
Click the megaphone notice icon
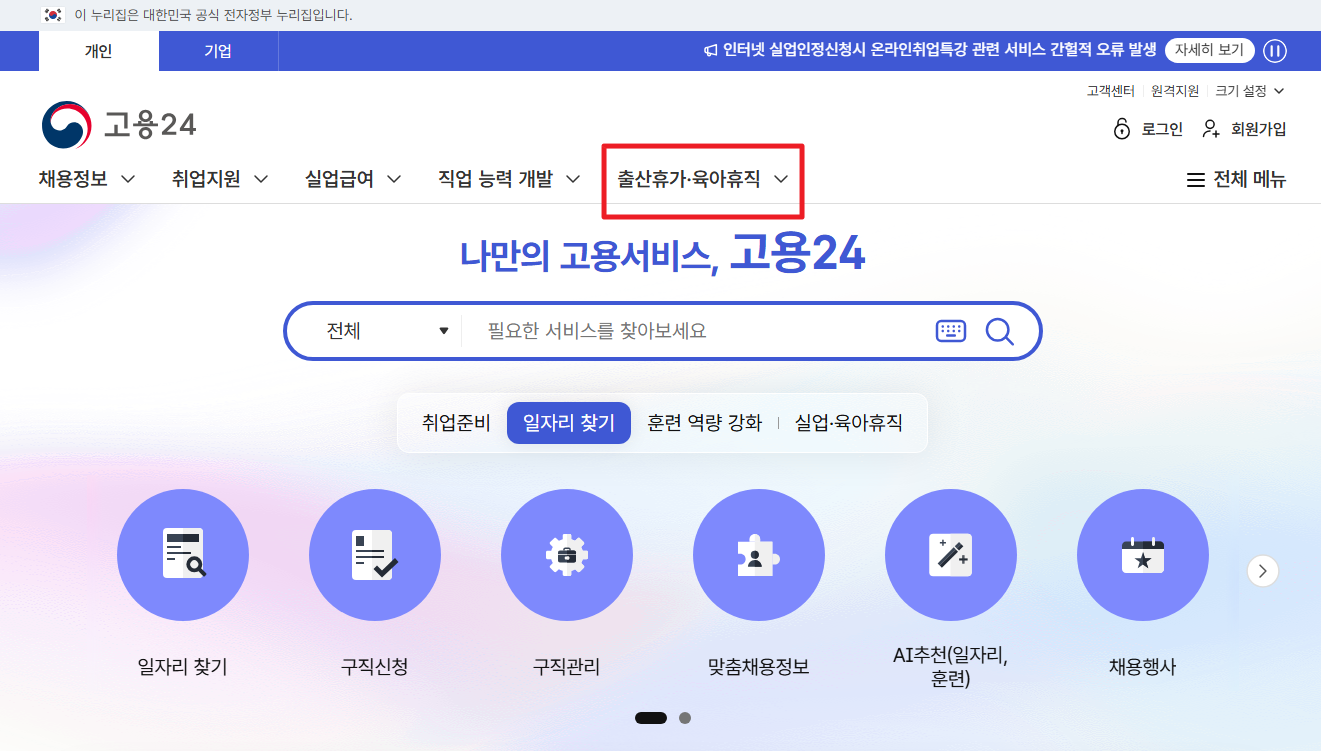[x=711, y=51]
